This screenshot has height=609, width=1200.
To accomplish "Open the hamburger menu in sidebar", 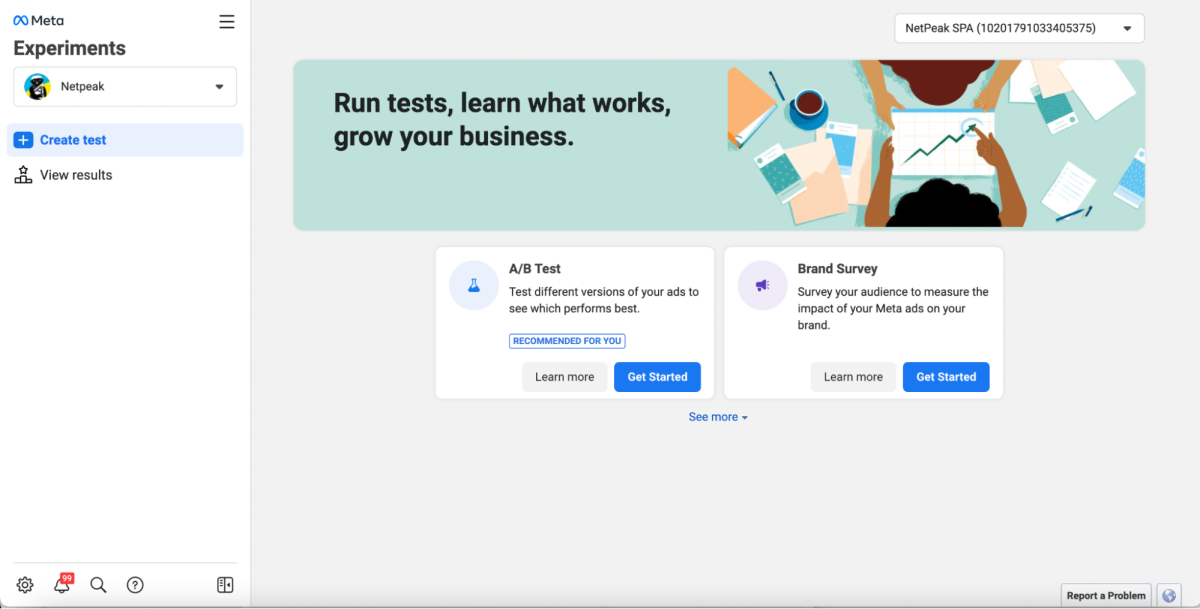I will tap(227, 21).
